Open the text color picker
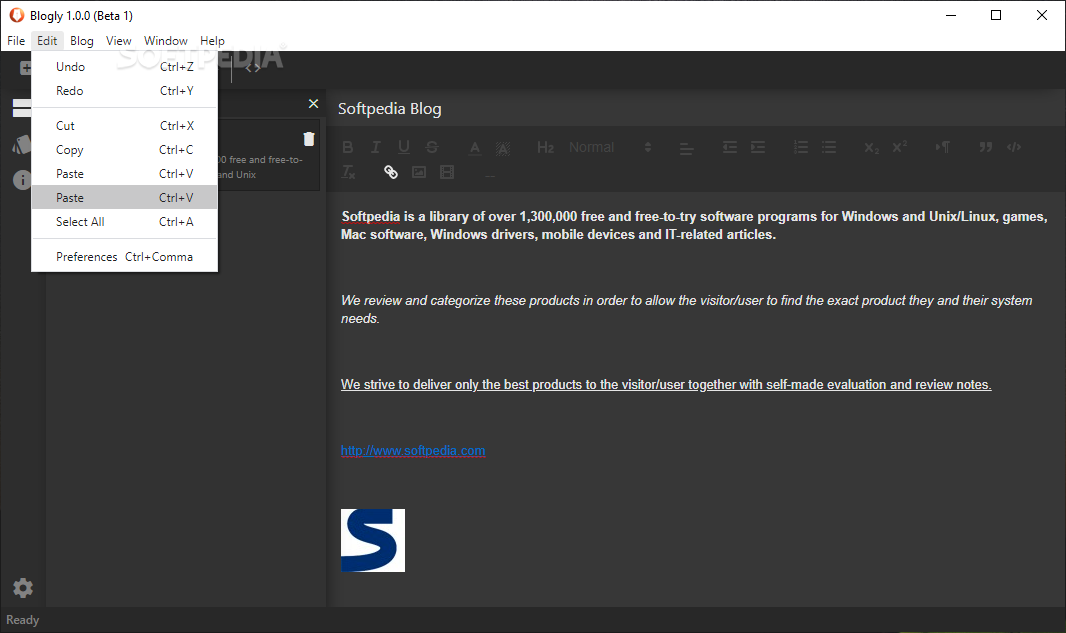Image resolution: width=1066 pixels, height=633 pixels. click(475, 148)
